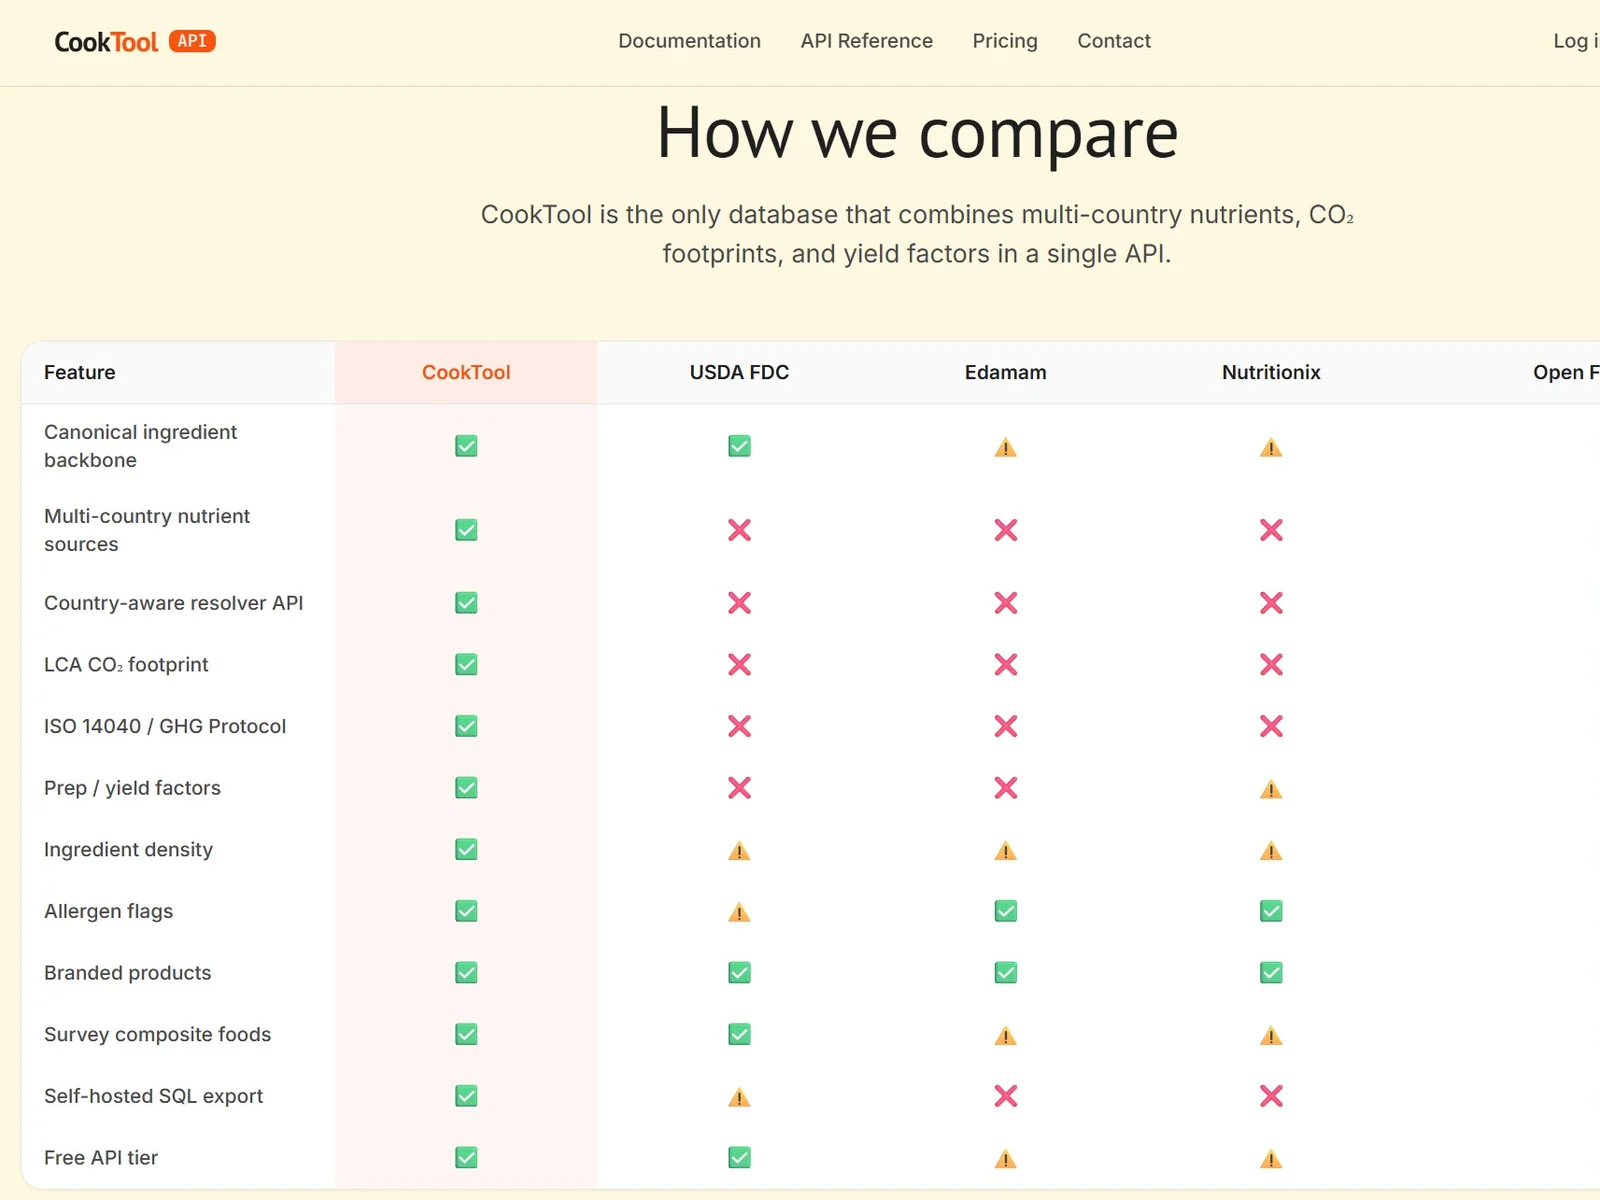Click the Feature column header

pos(80,372)
